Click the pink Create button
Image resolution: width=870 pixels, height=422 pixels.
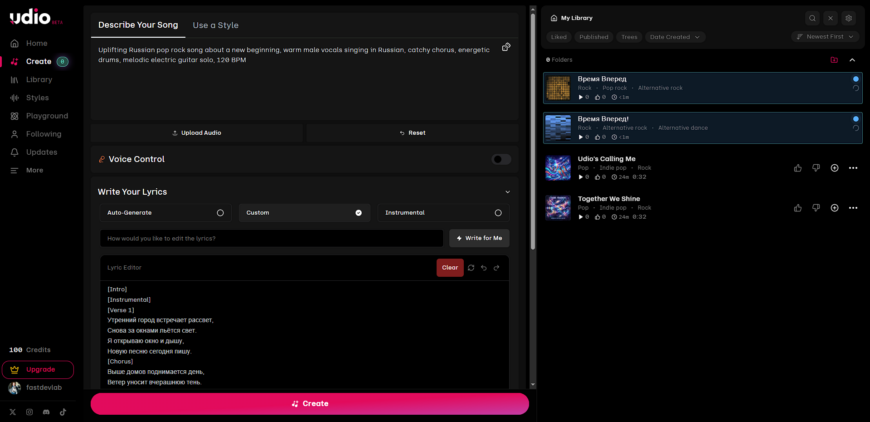(x=310, y=404)
